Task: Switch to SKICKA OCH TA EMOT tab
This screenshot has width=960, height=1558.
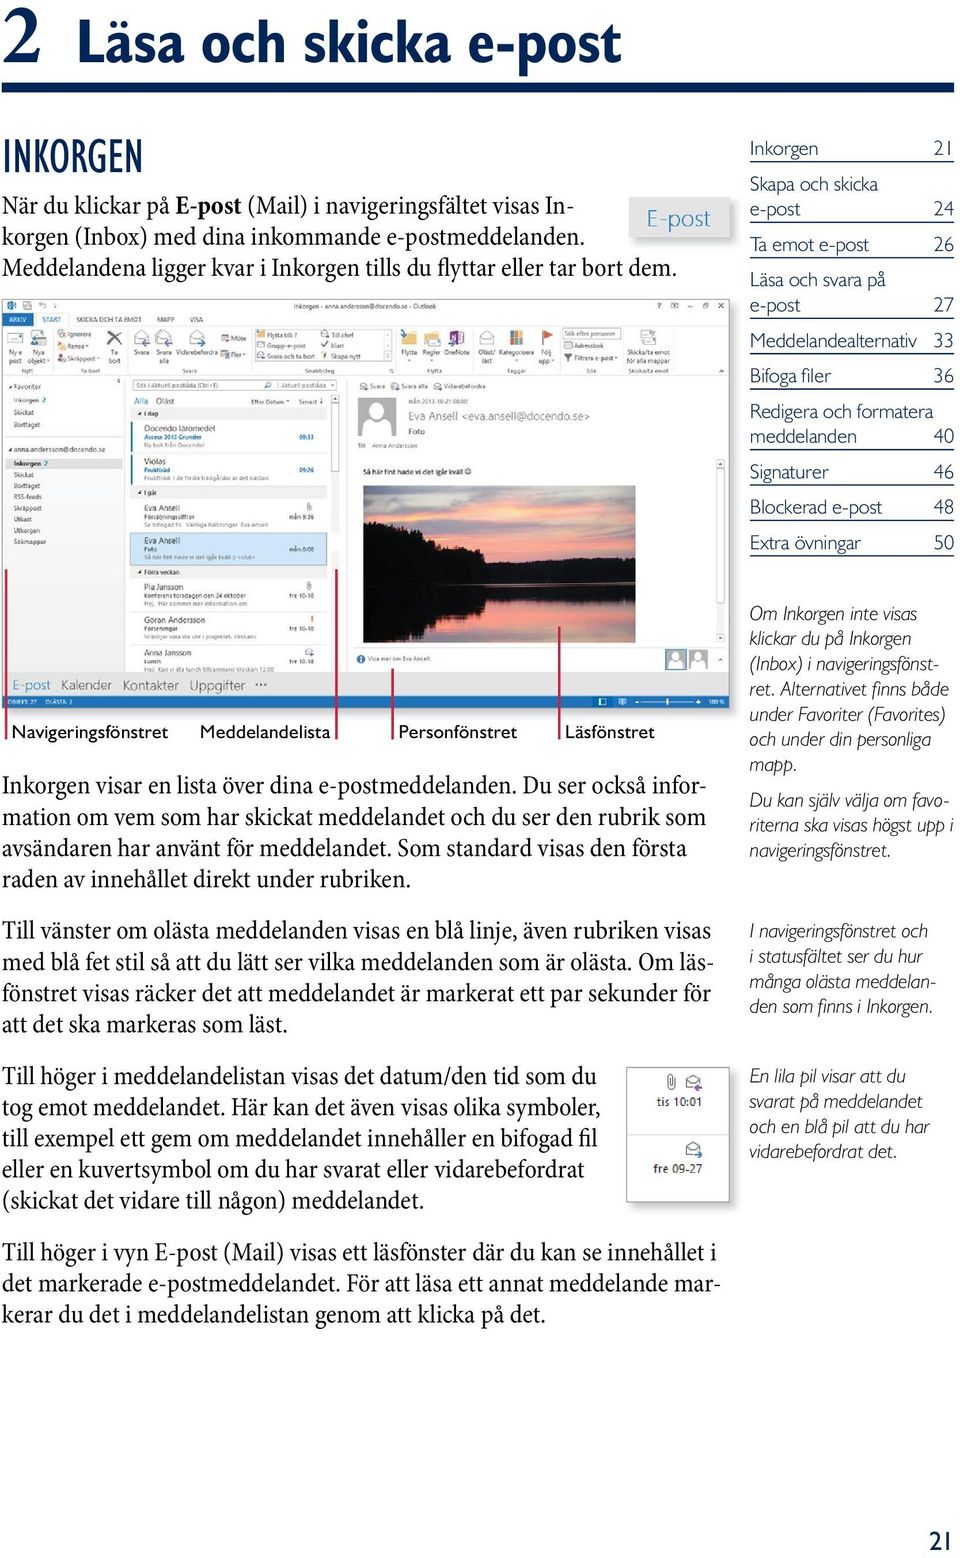Action: 109,319
